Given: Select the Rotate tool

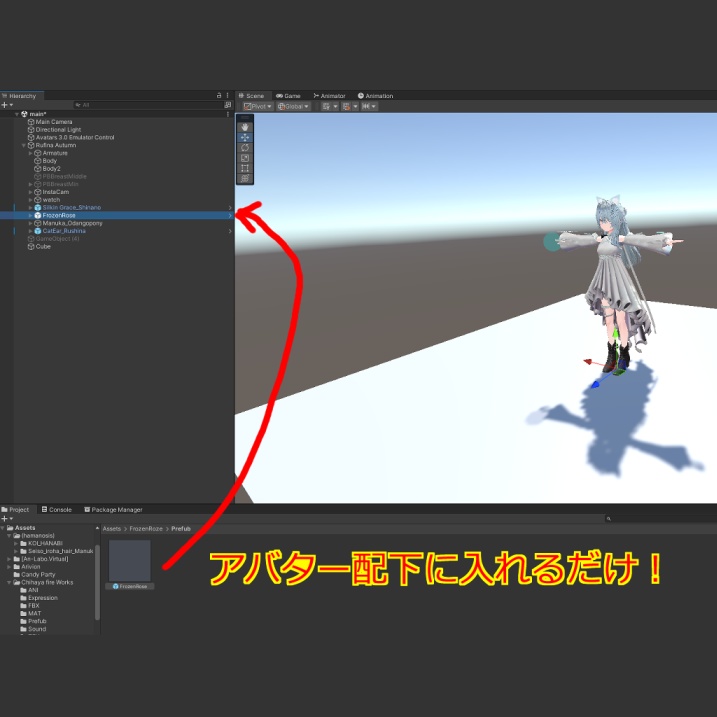Looking at the screenshot, I should [x=245, y=148].
